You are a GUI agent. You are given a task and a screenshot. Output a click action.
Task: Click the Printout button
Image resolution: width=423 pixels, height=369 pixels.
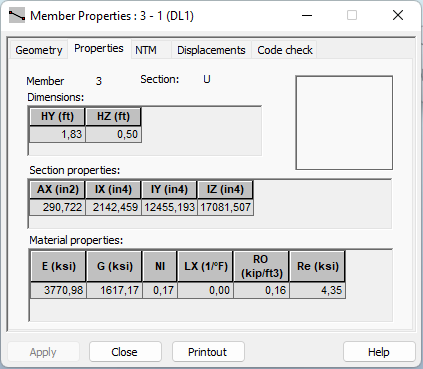pos(208,352)
